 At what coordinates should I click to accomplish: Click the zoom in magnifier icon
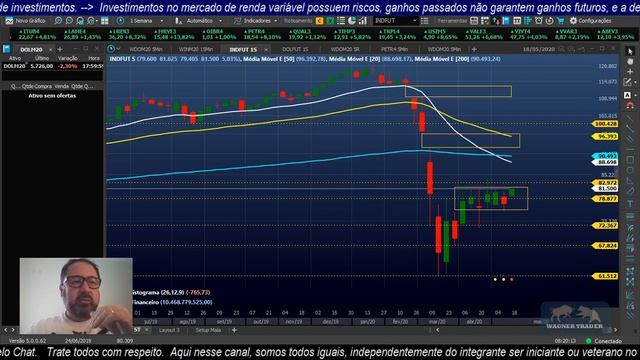click(58, 20)
